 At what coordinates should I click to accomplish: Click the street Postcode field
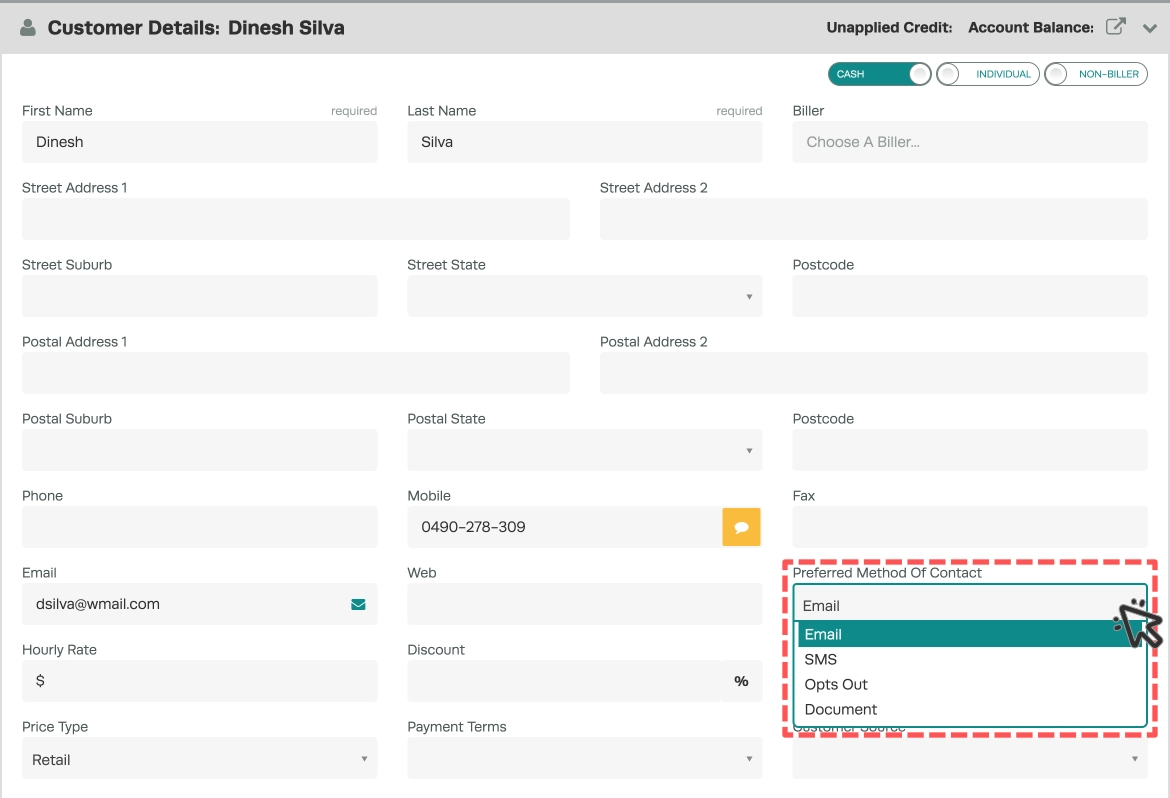coord(970,296)
